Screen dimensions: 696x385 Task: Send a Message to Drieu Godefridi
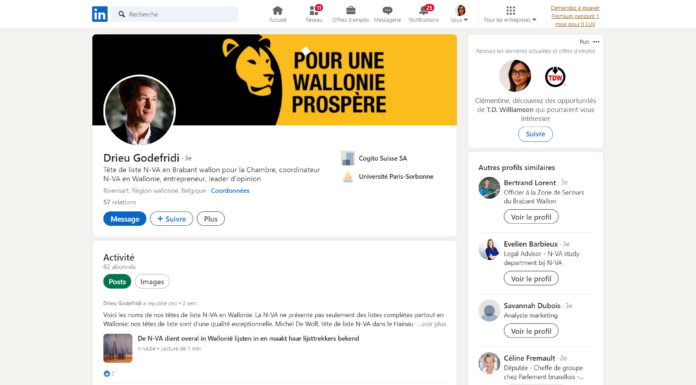pyautogui.click(x=125, y=219)
